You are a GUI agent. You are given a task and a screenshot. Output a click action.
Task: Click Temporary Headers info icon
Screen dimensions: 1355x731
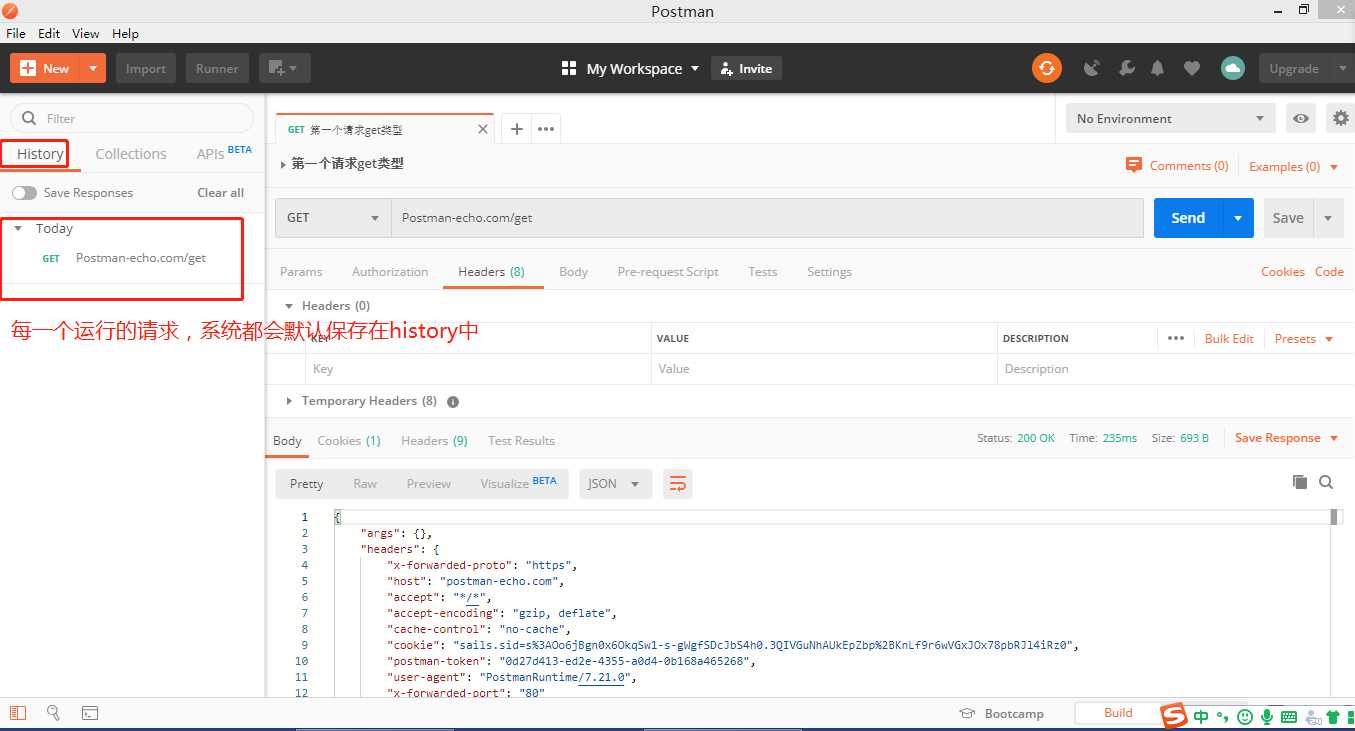point(453,401)
